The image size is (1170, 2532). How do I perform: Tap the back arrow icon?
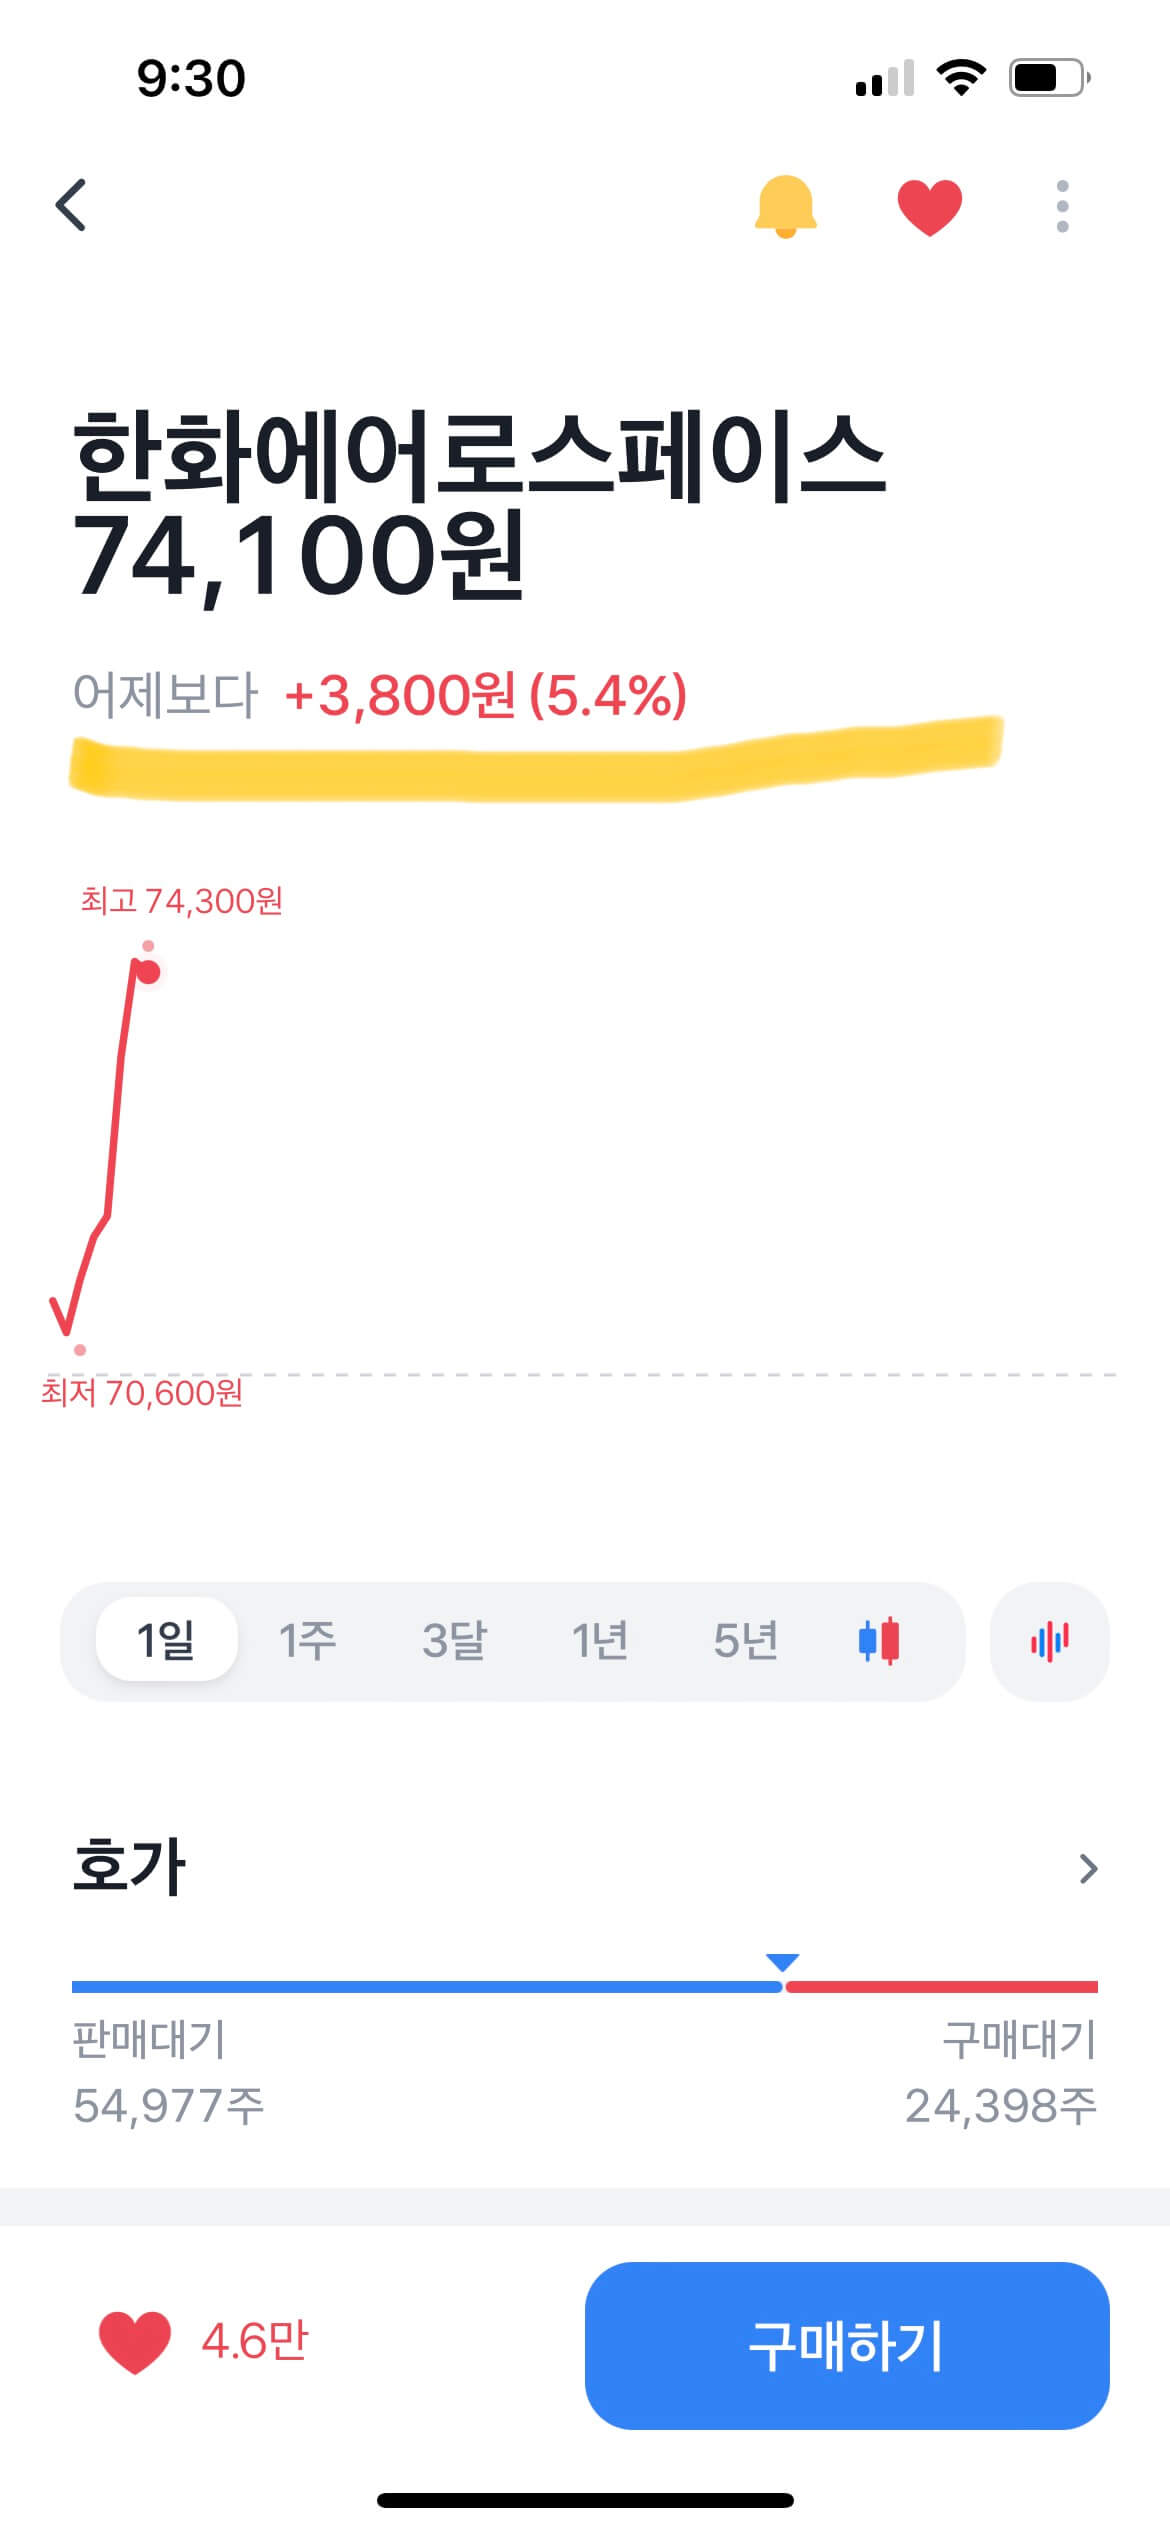tap(71, 206)
